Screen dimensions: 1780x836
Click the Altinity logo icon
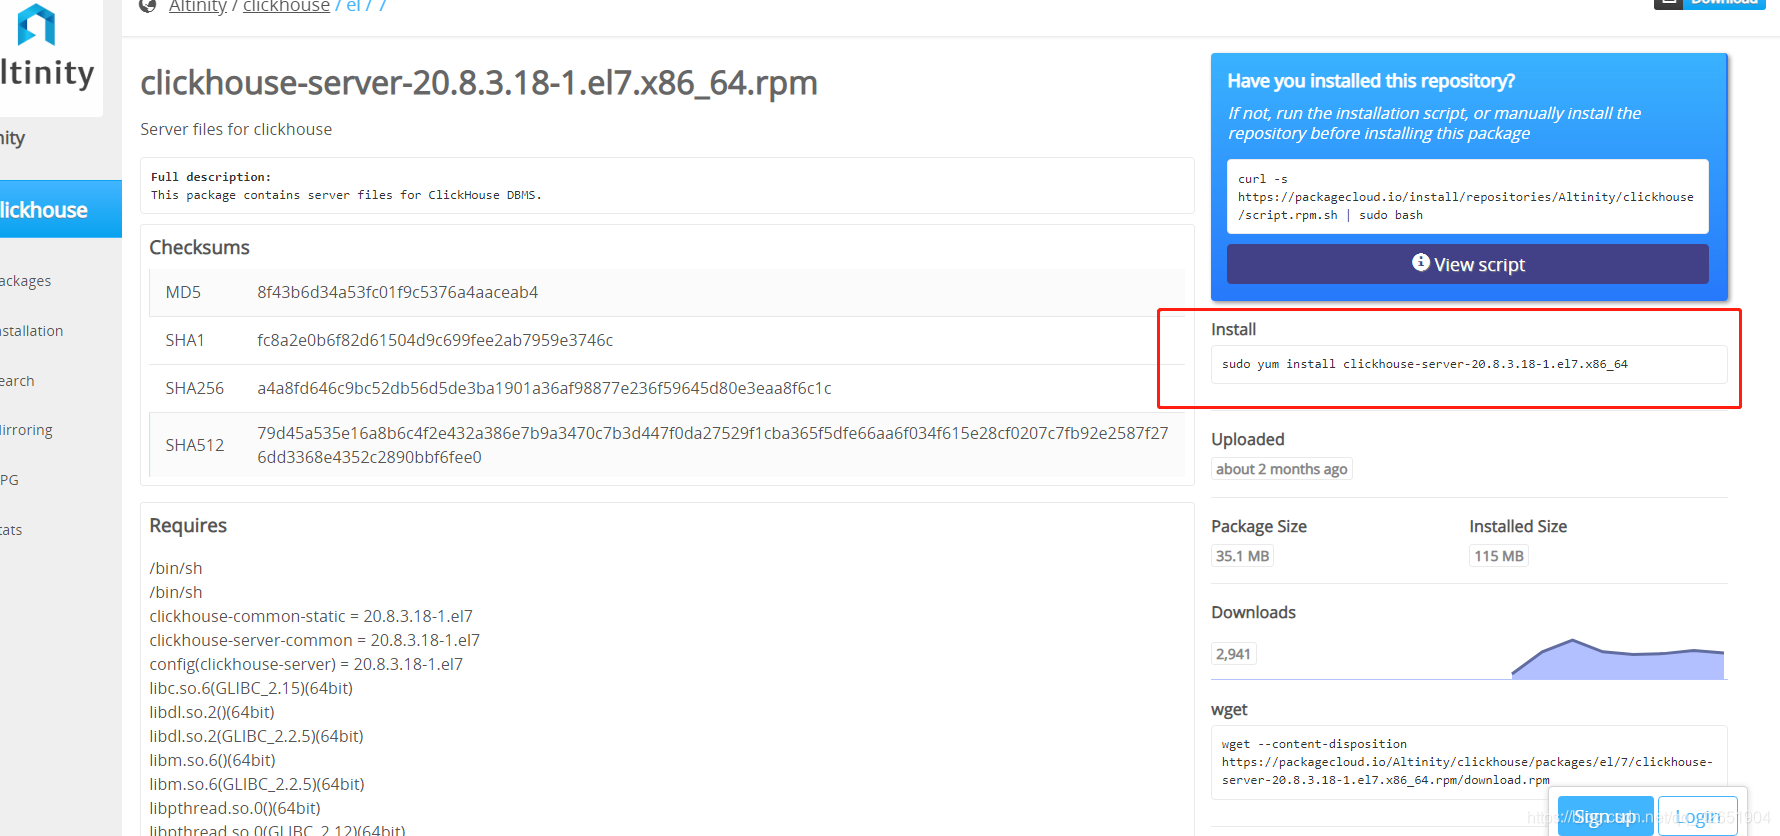tap(36, 24)
